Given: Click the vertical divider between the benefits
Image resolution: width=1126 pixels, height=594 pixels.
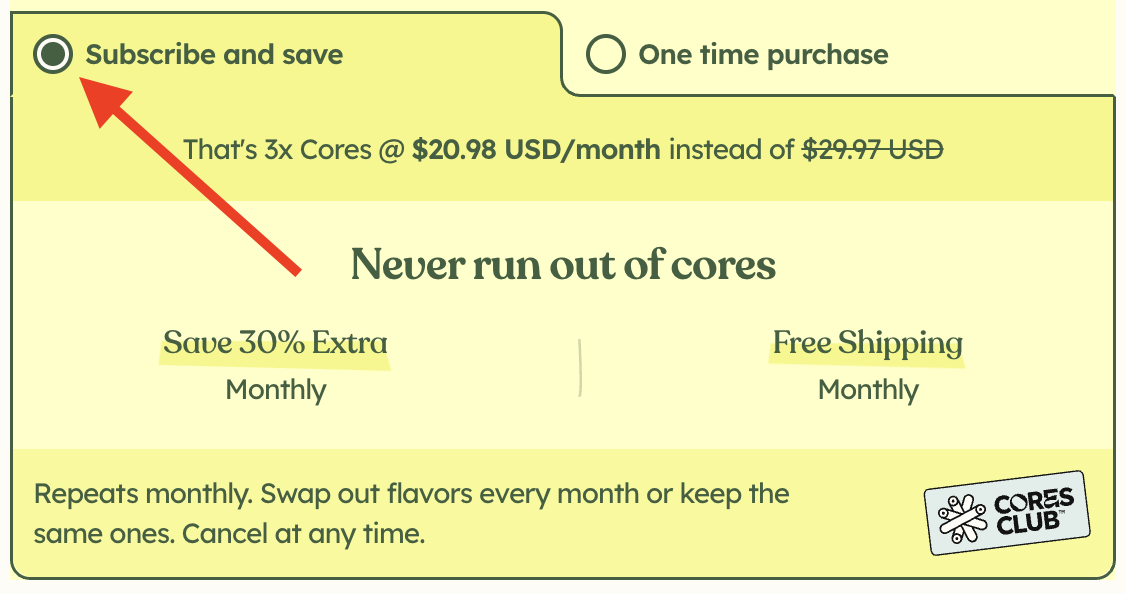Looking at the screenshot, I should (x=580, y=368).
